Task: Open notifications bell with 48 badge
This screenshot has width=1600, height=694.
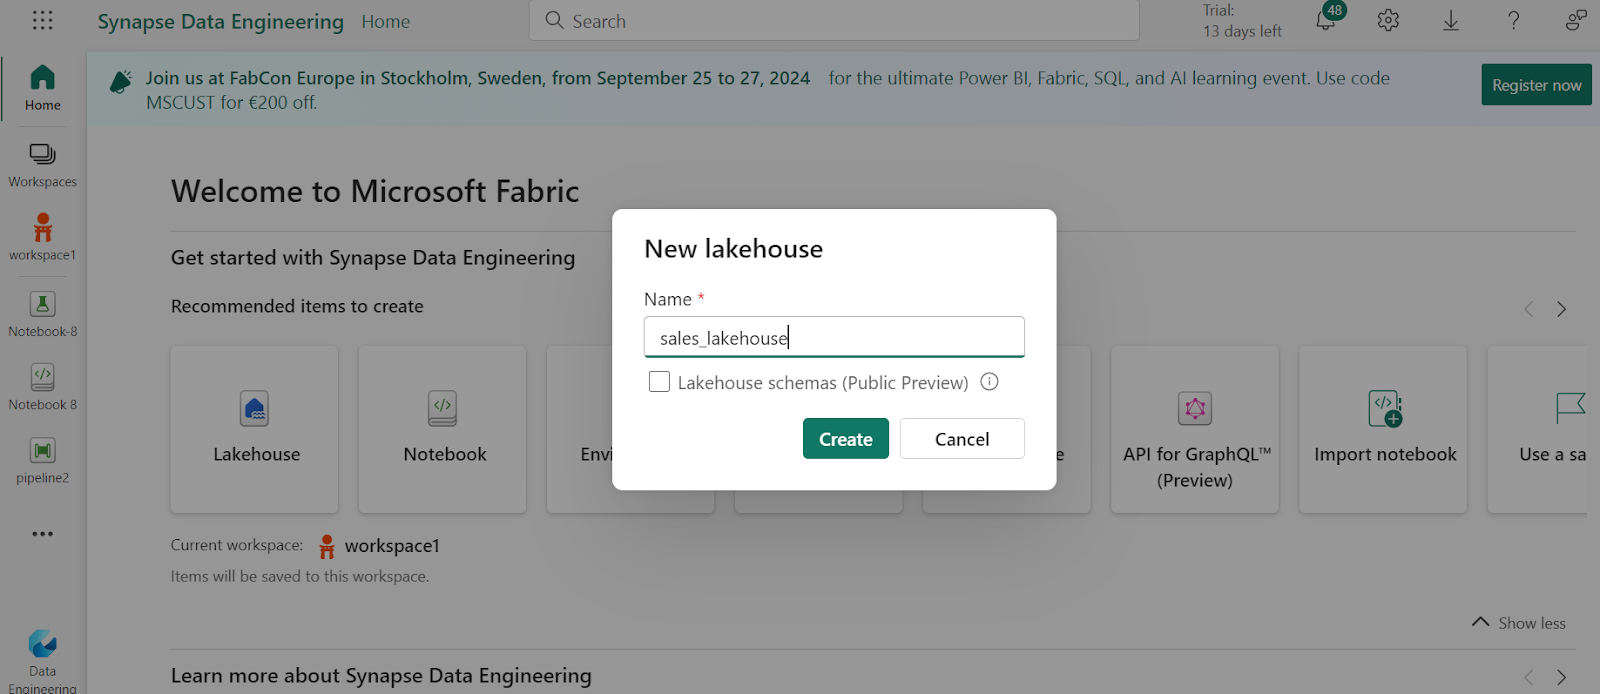Action: pyautogui.click(x=1326, y=20)
